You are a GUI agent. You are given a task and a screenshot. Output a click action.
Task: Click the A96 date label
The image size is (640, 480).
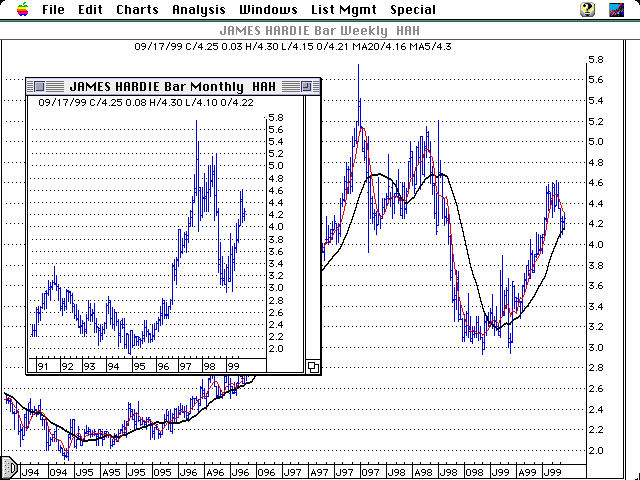pos(215,473)
